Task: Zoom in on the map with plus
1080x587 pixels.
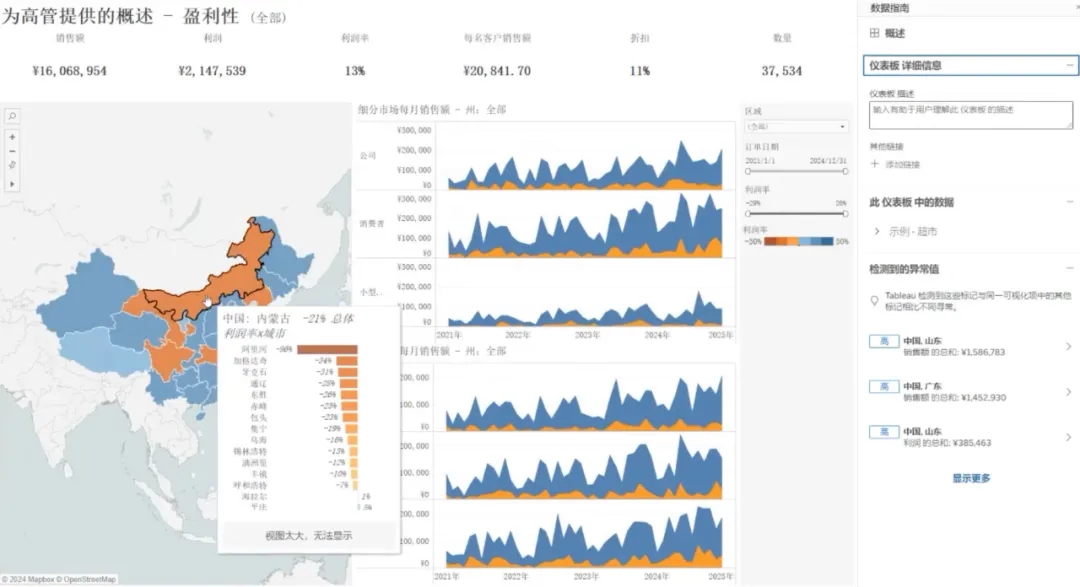Action: (x=13, y=137)
